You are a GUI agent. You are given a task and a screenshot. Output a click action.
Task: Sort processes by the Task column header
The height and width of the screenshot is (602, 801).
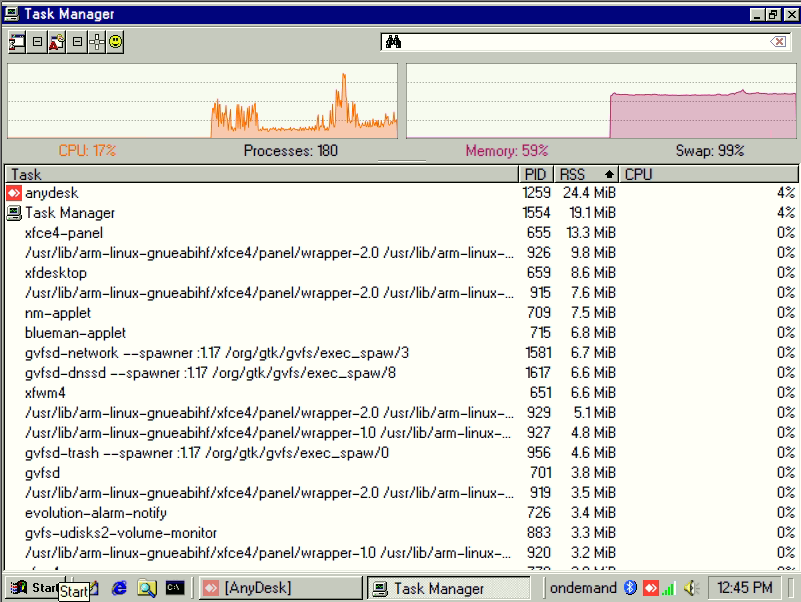click(262, 174)
